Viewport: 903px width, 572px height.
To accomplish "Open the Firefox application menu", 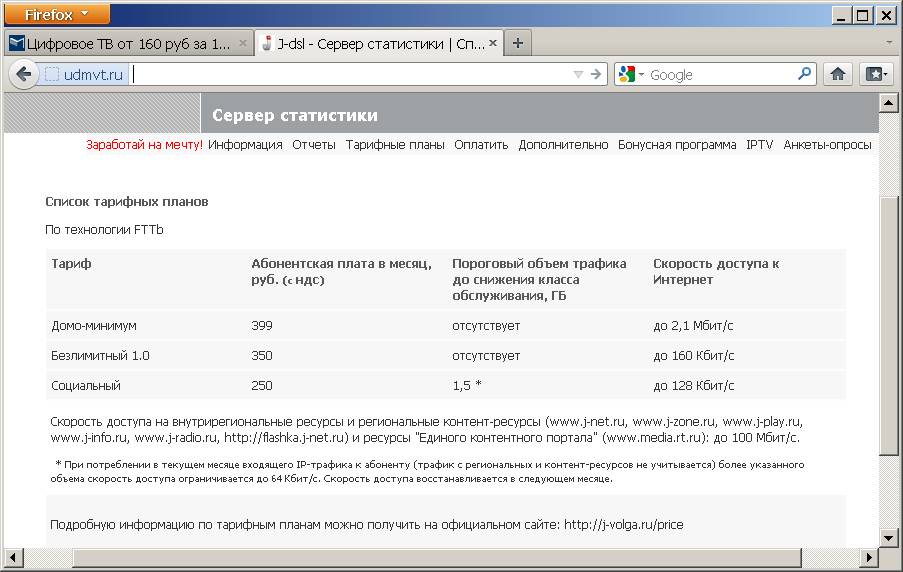I will (x=56, y=14).
